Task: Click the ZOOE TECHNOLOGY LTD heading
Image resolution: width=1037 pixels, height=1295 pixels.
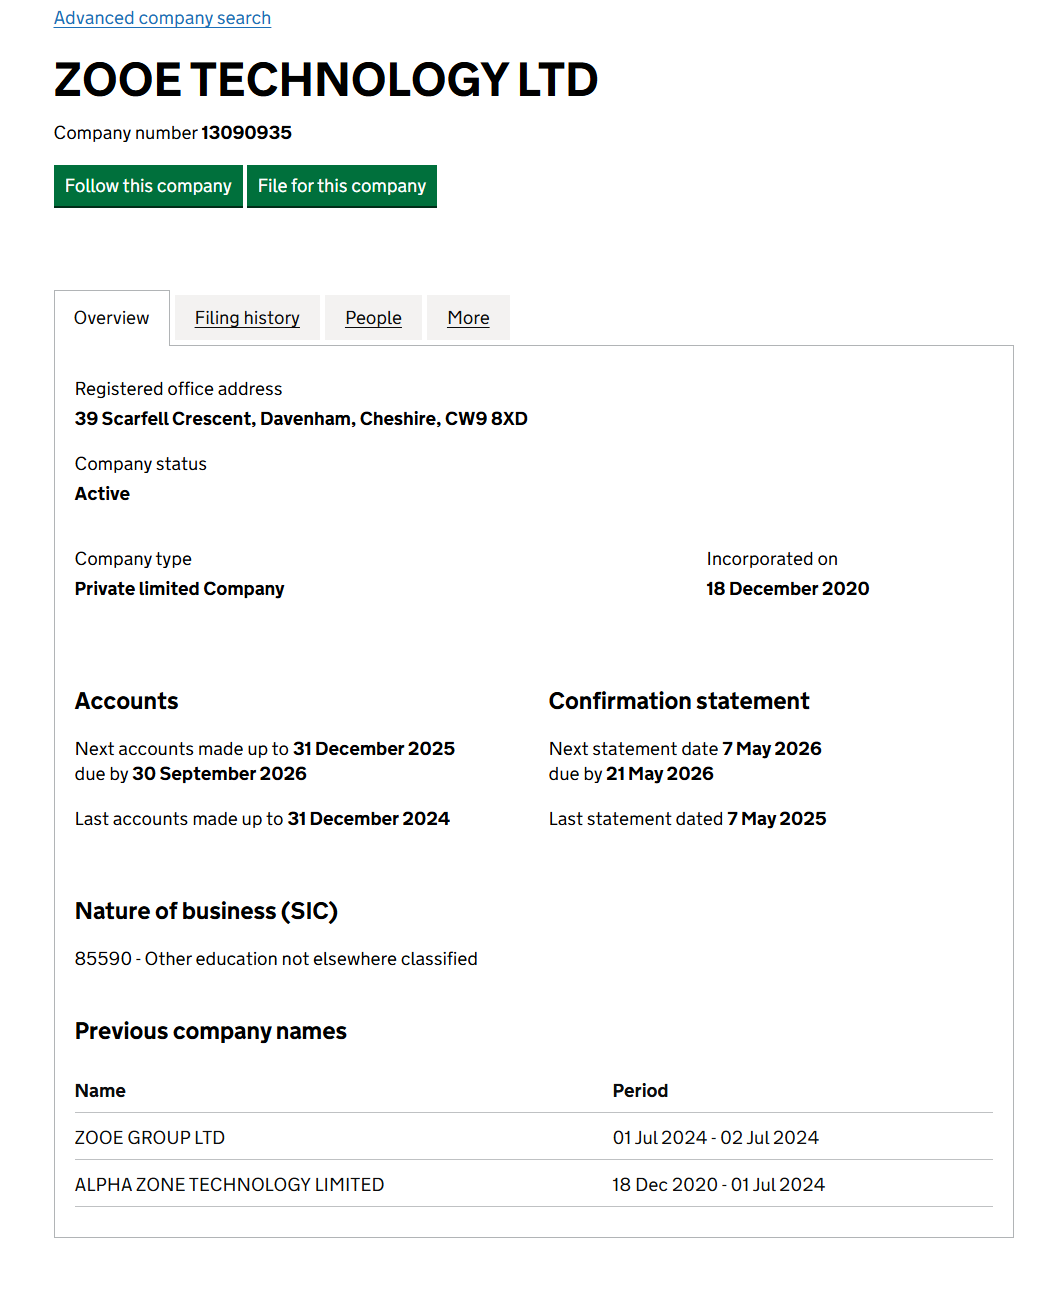Action: coord(326,80)
